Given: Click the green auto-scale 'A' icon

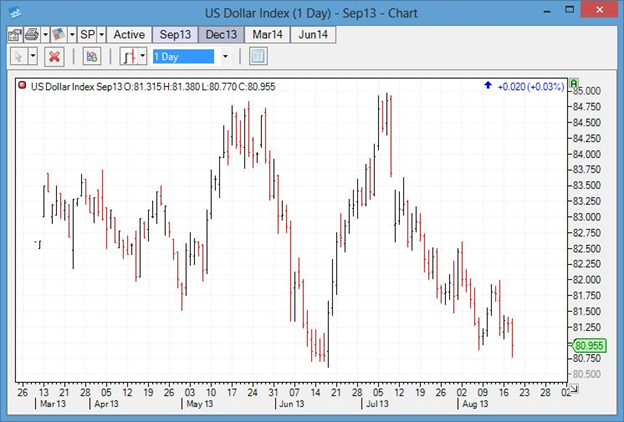Looking at the screenshot, I should 573,85.
